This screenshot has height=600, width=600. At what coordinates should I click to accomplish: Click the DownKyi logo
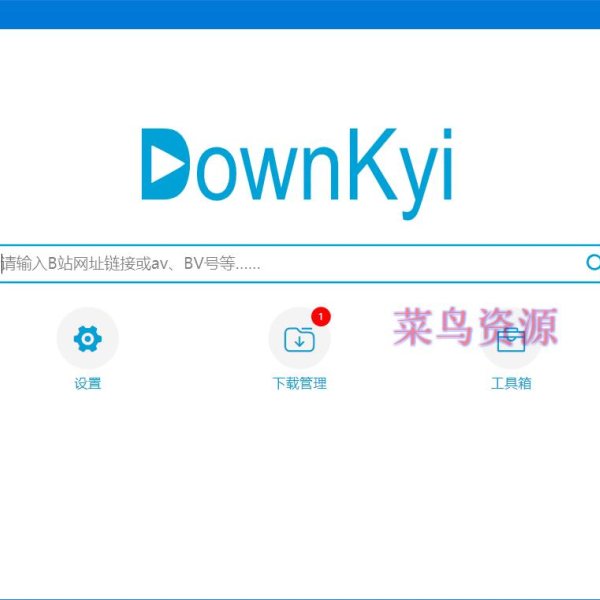point(297,173)
